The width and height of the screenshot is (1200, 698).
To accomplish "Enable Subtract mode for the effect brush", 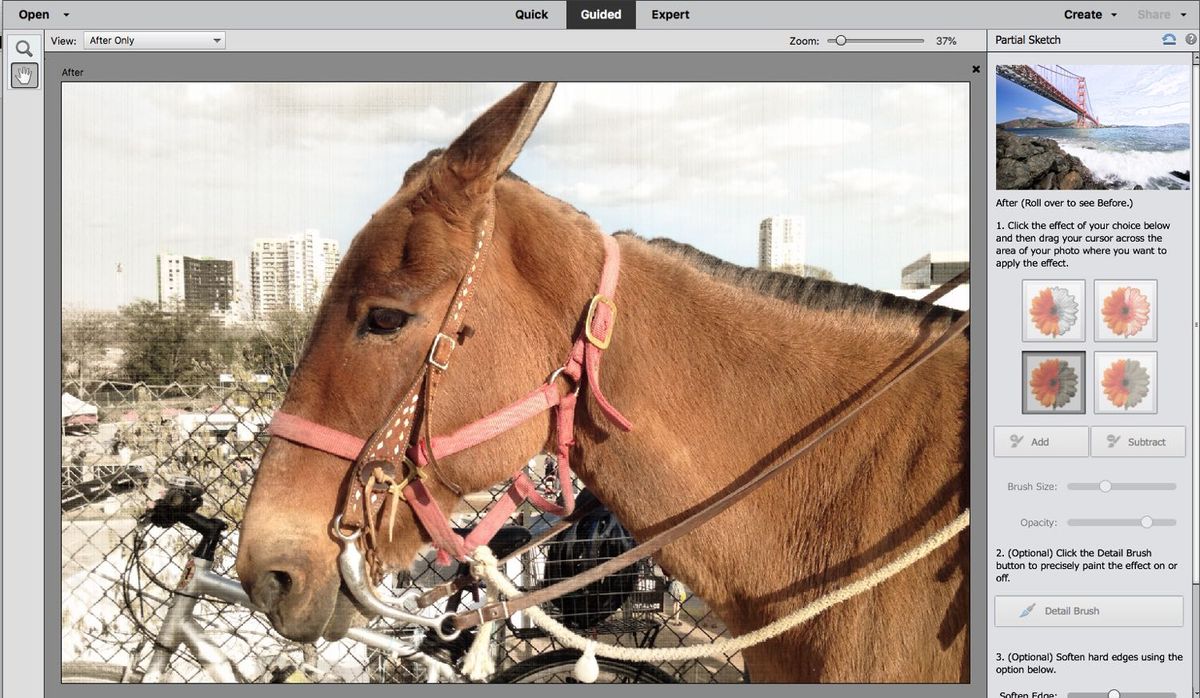I will tap(1138, 441).
